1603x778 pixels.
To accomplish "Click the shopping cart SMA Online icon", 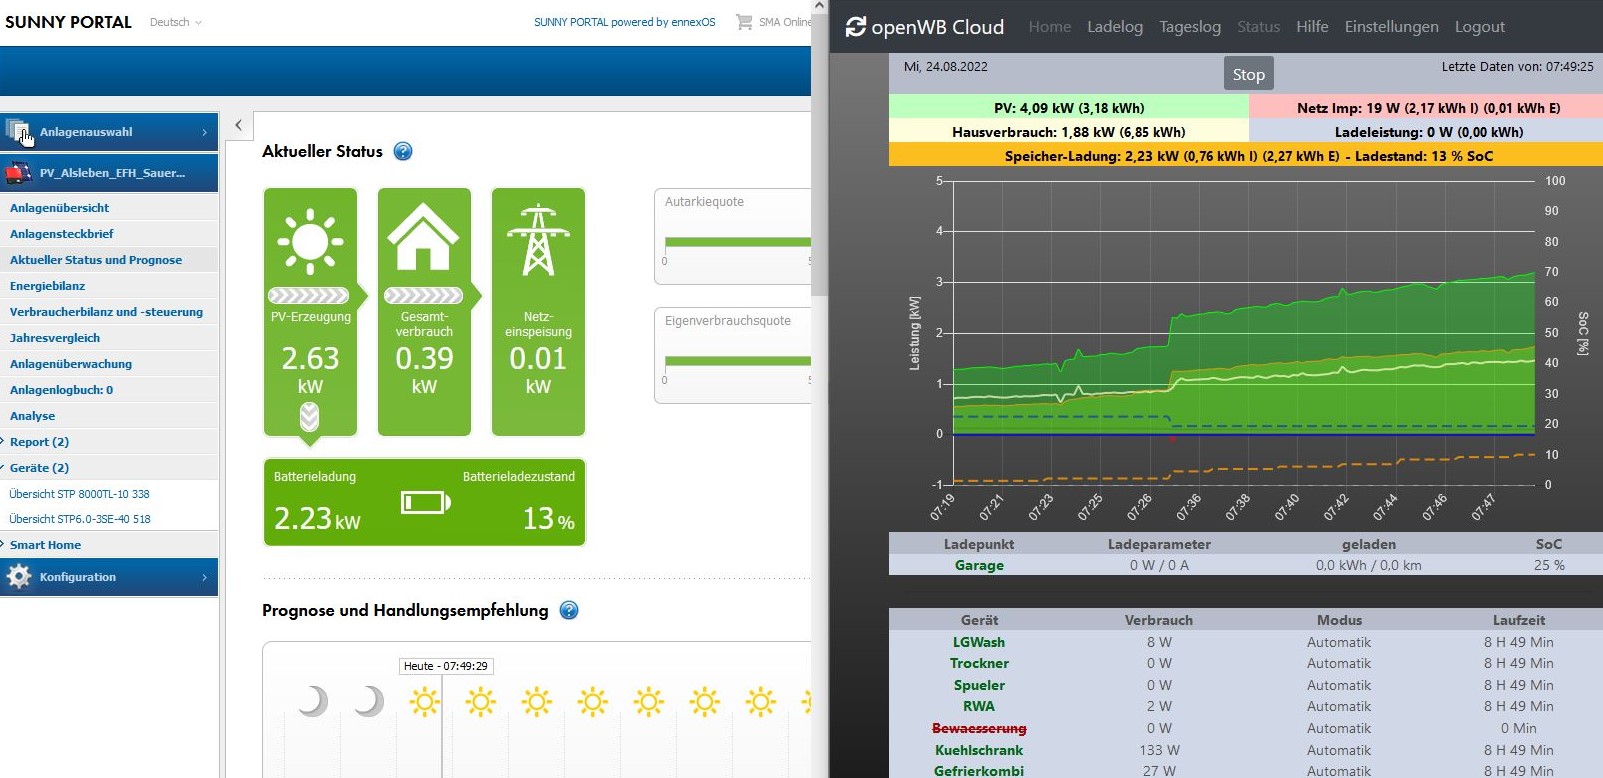I will (744, 22).
